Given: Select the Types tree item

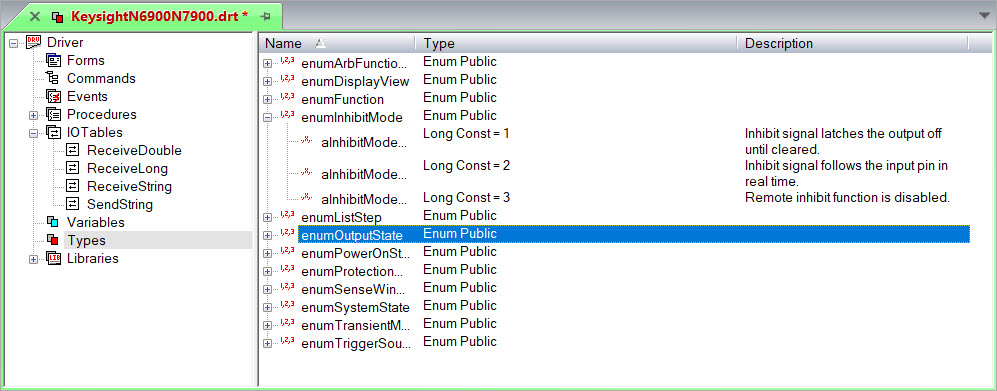Looking at the screenshot, I should 86,240.
